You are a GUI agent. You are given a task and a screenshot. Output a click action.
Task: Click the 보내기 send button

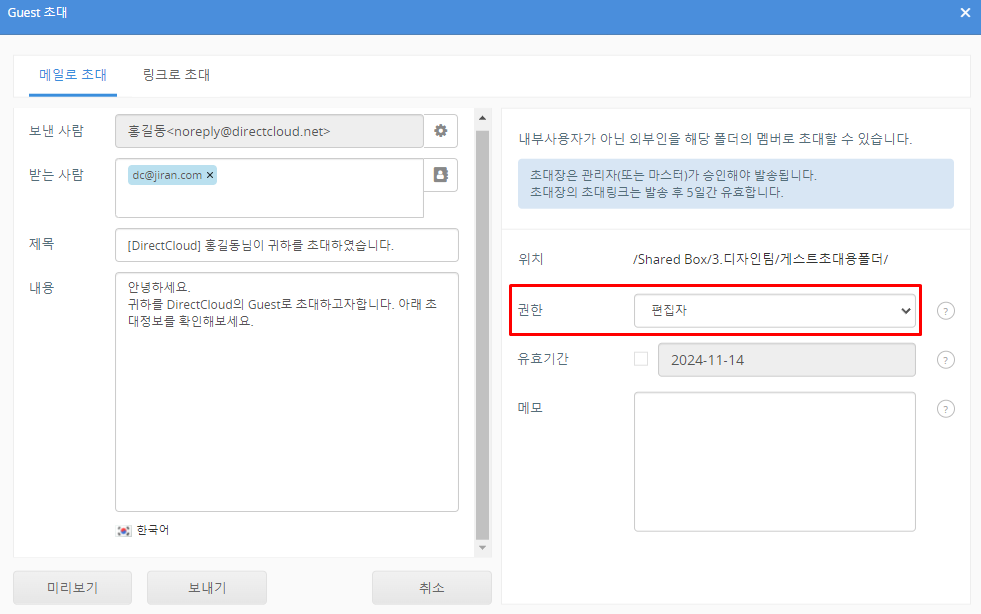click(x=207, y=588)
